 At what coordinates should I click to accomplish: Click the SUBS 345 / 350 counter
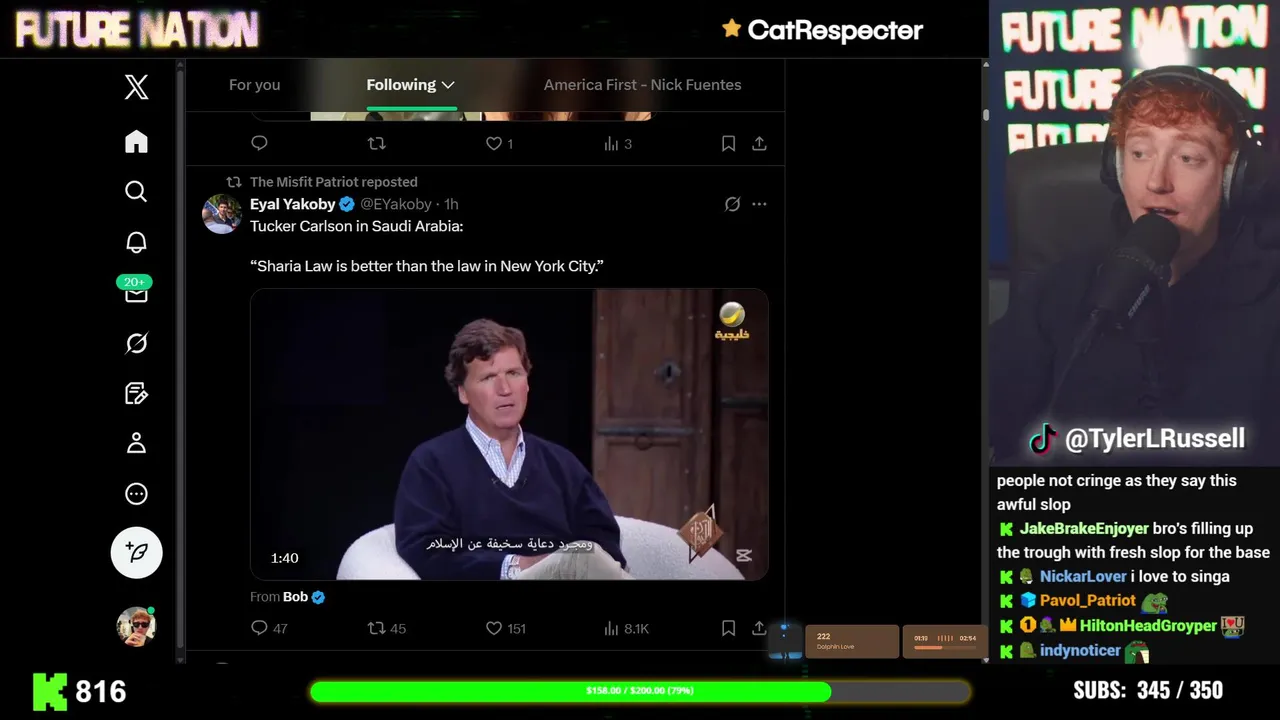point(1148,691)
